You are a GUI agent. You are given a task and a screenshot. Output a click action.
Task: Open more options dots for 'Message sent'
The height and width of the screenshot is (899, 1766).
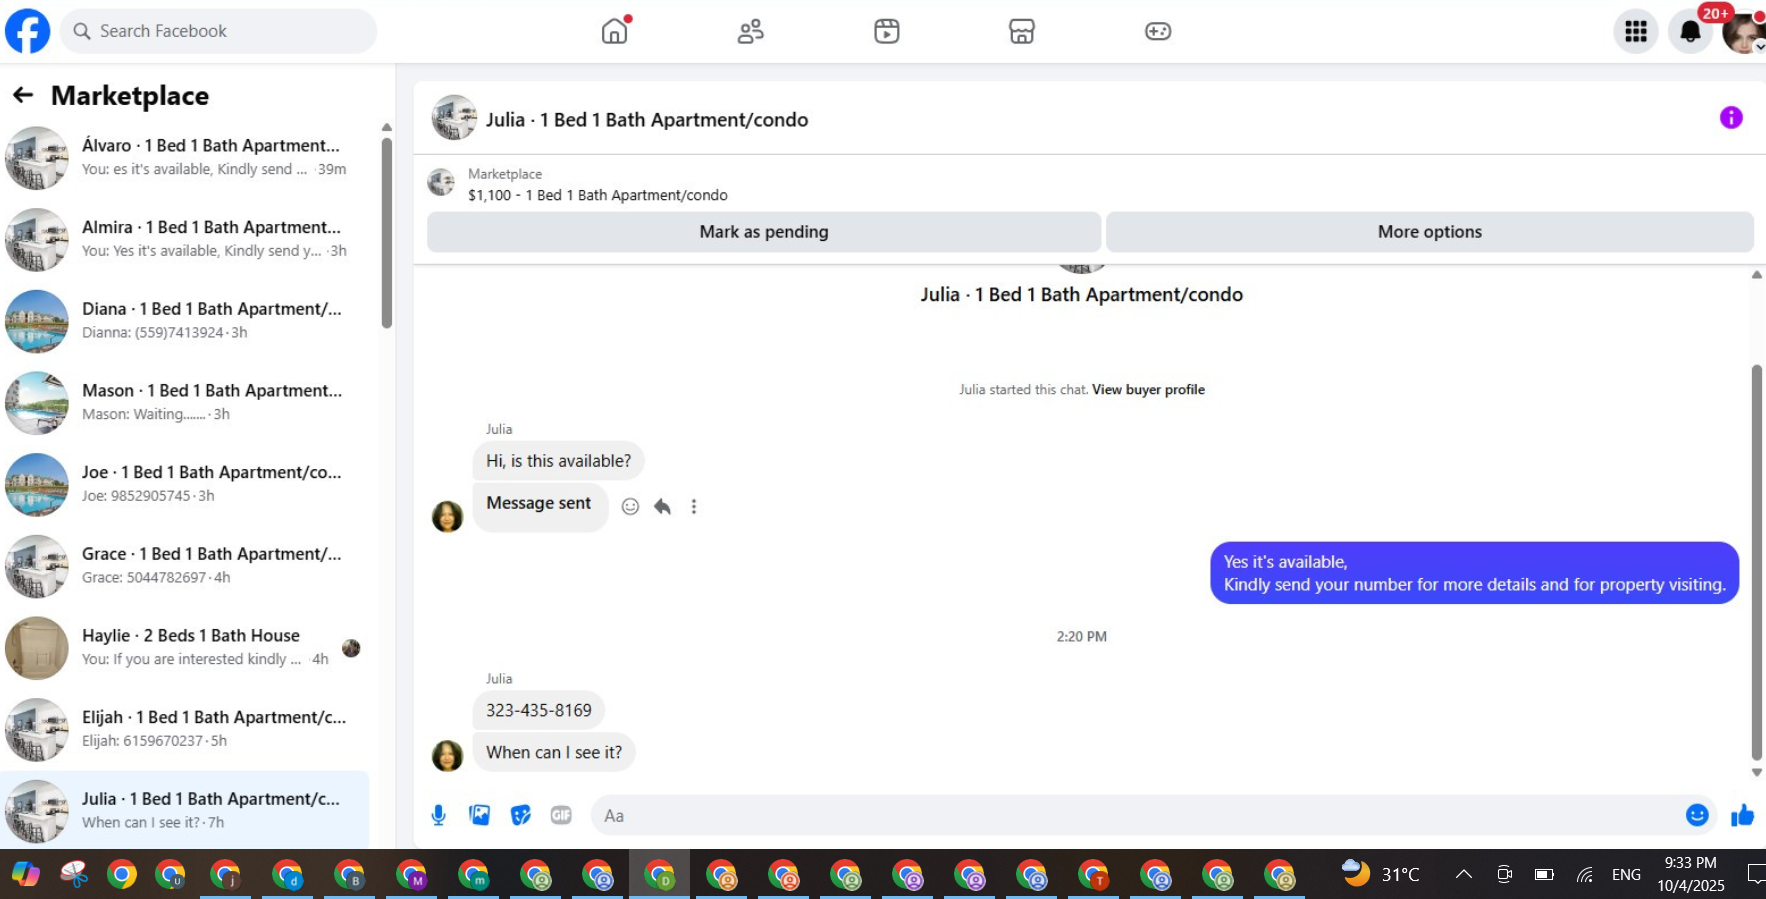coord(694,506)
